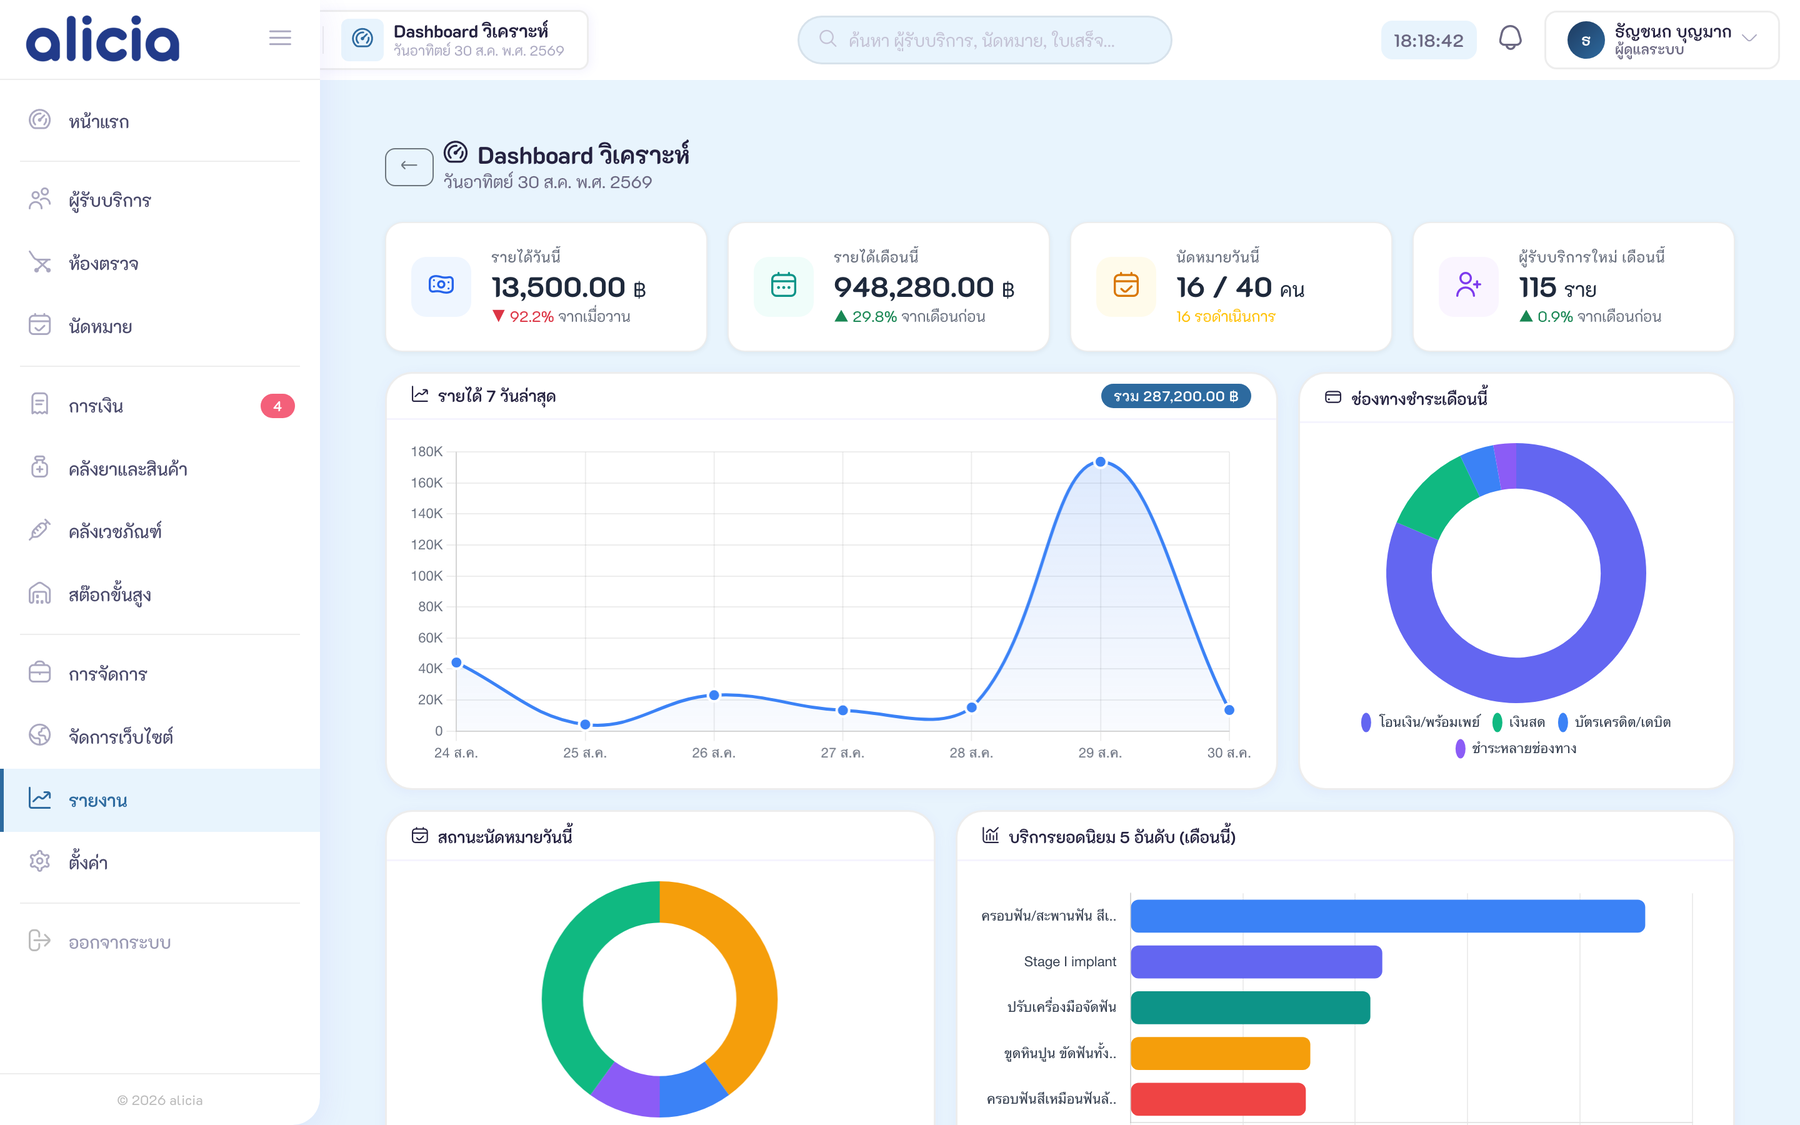The width and height of the screenshot is (1800, 1125).
Task: Open คลังยาและสินค้า menu item
Action: coord(160,468)
